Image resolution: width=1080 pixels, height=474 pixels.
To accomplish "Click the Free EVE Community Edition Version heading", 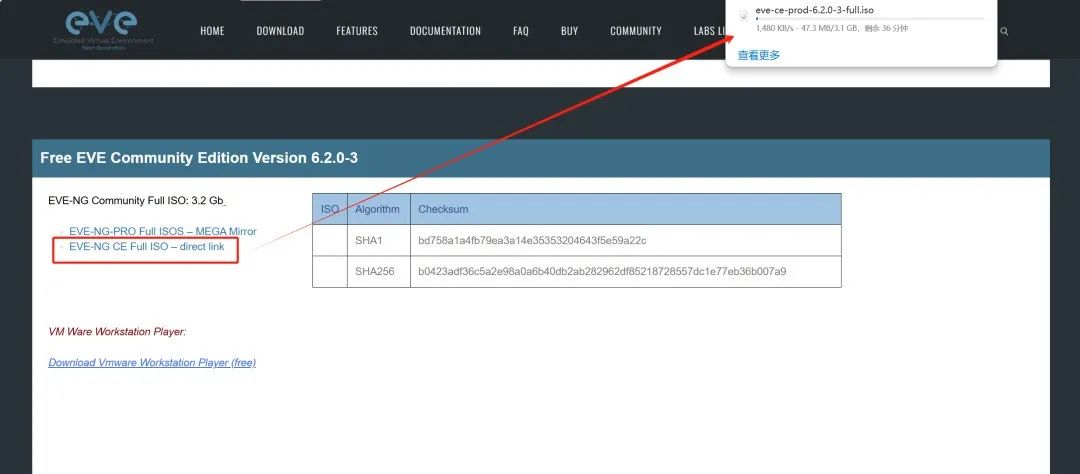I will click(x=198, y=158).
